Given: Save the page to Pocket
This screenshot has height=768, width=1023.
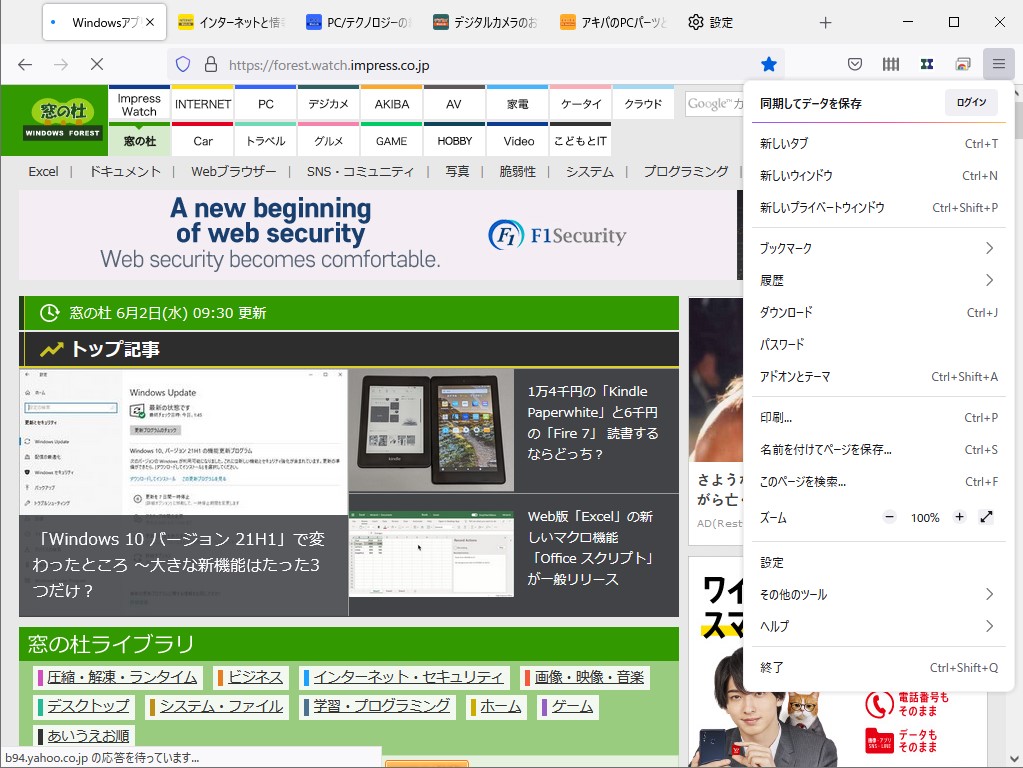Looking at the screenshot, I should [x=855, y=63].
